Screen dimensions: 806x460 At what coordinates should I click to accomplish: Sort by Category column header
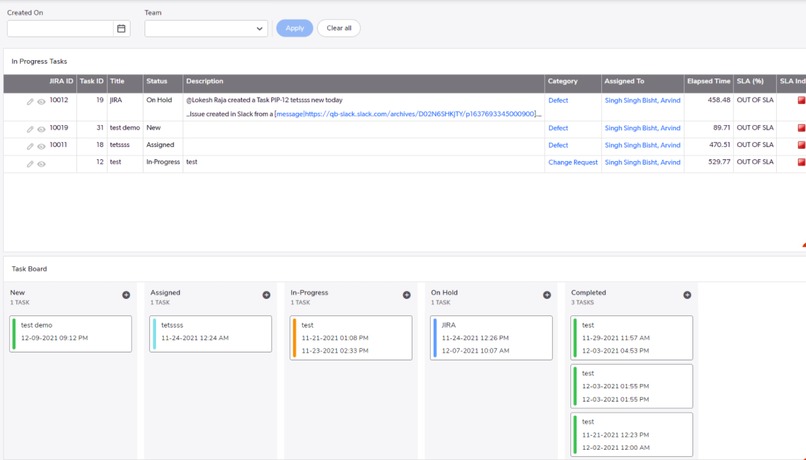point(563,81)
